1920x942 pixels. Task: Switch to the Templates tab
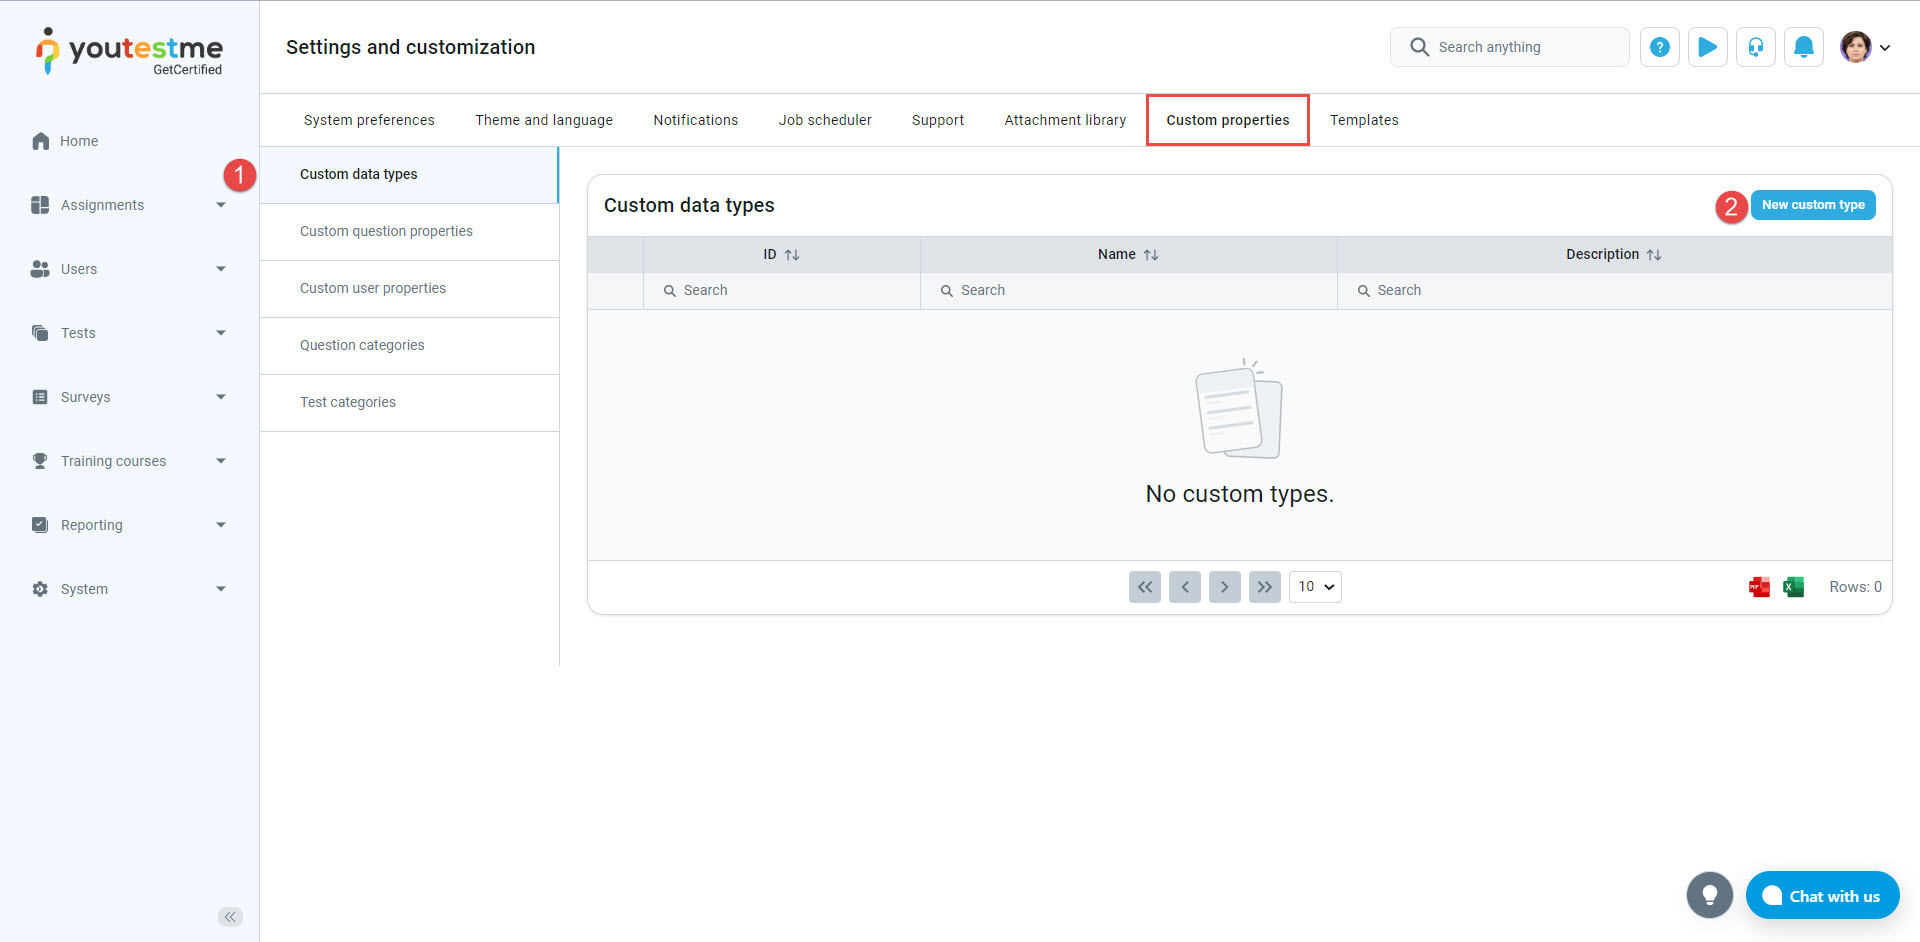coord(1363,120)
